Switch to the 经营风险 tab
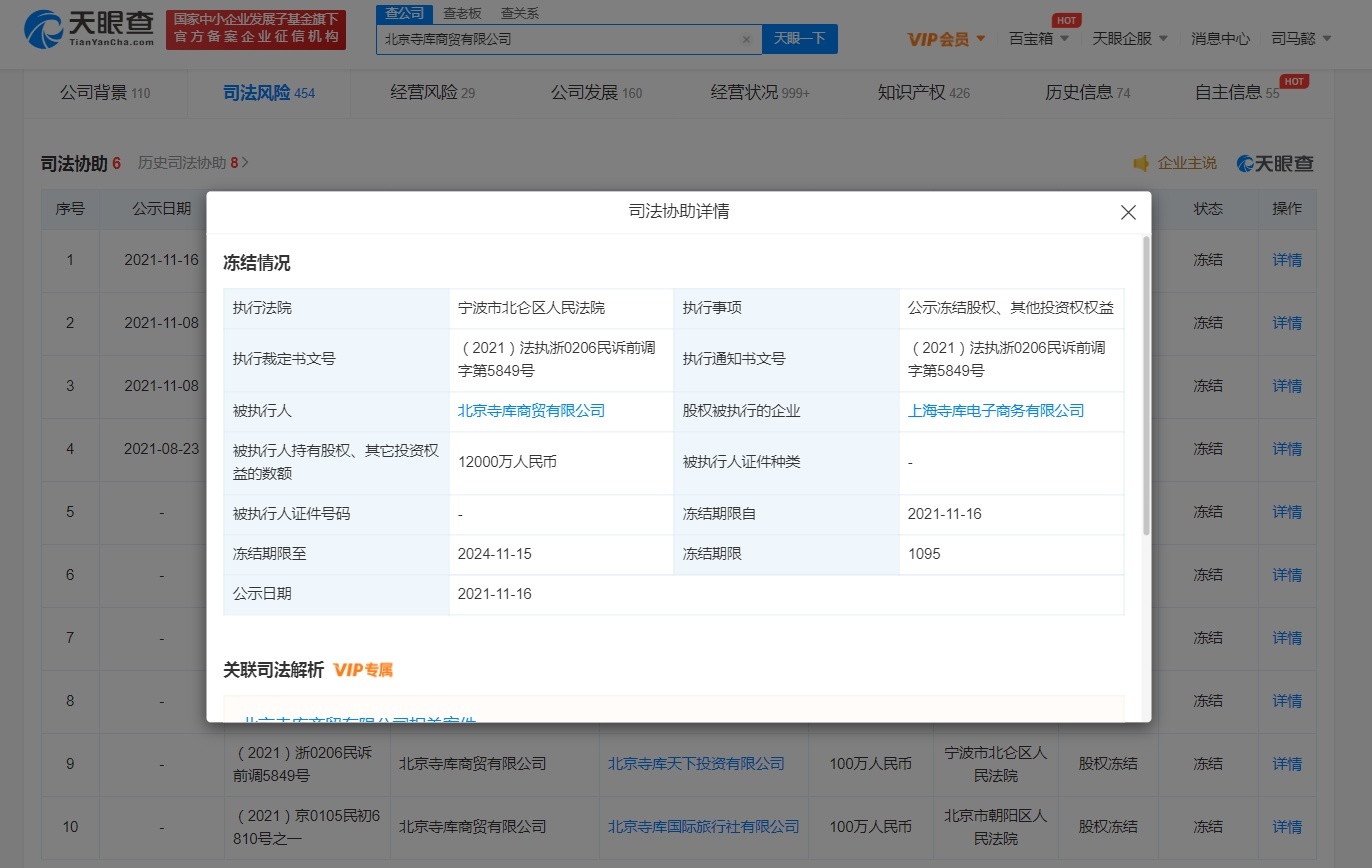Screen dimensions: 1372x868 pos(432,93)
